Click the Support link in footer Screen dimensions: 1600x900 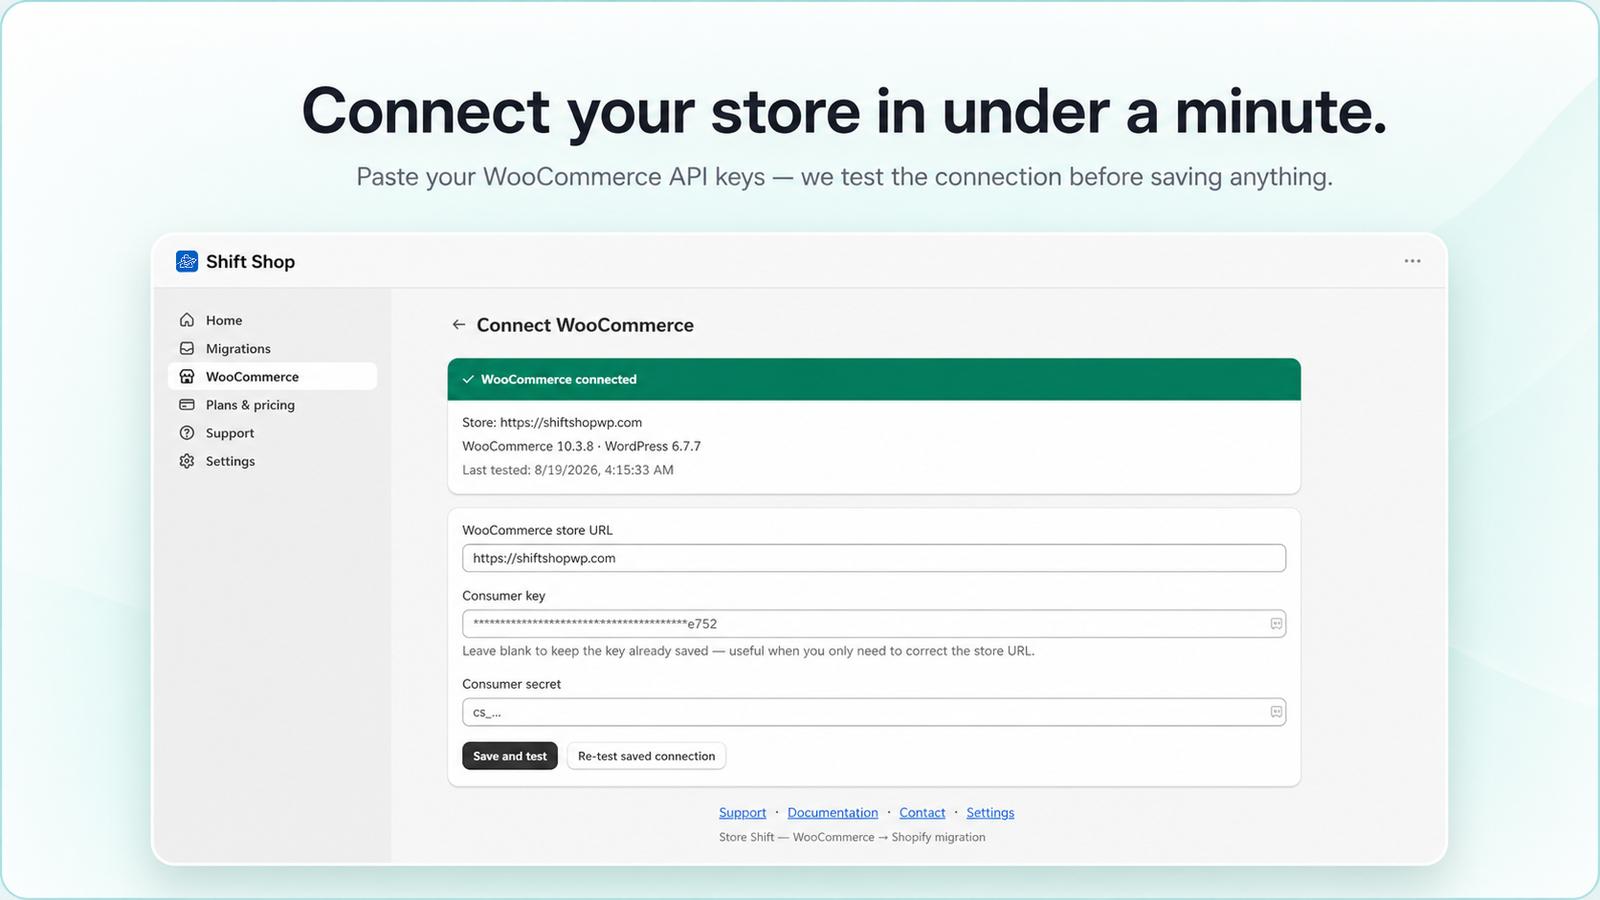[x=742, y=813]
